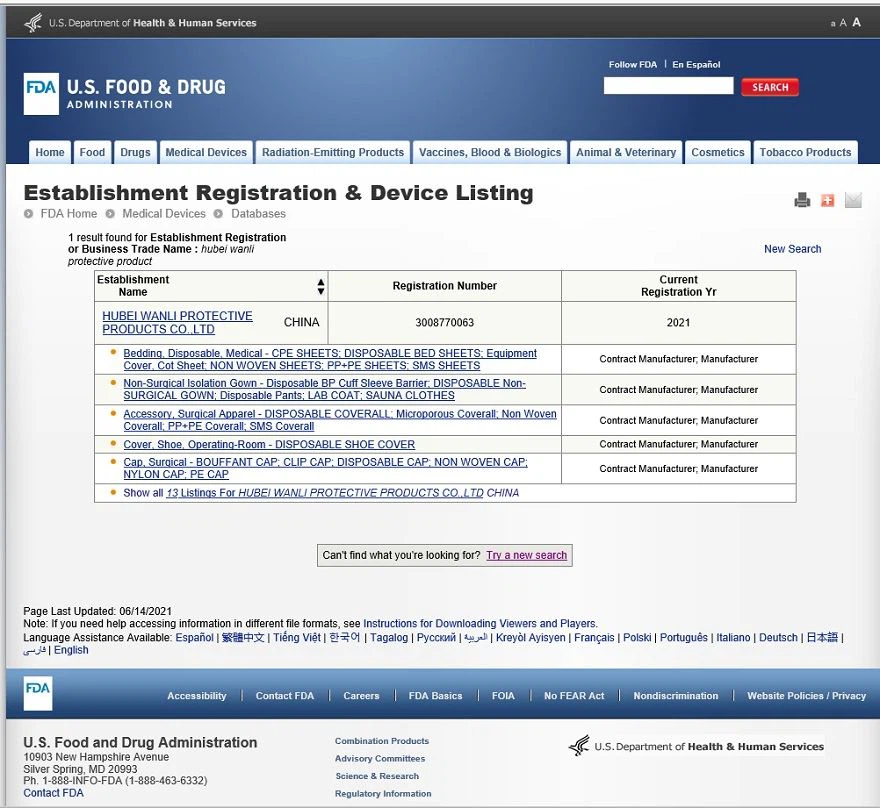Click inside the search text field

point(668,87)
